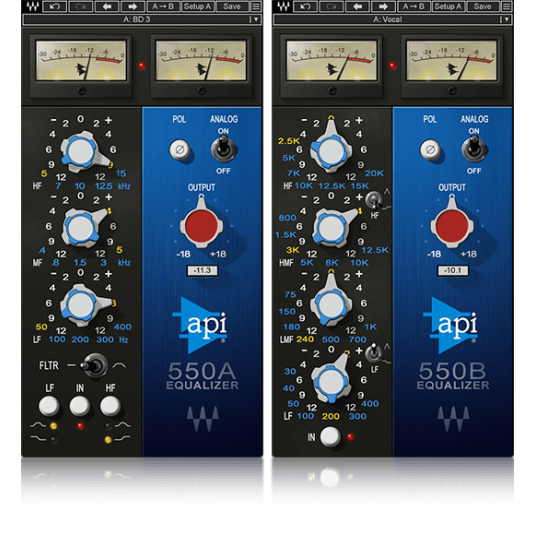Select 400 Hz LF frequency on 550A

[122, 327]
